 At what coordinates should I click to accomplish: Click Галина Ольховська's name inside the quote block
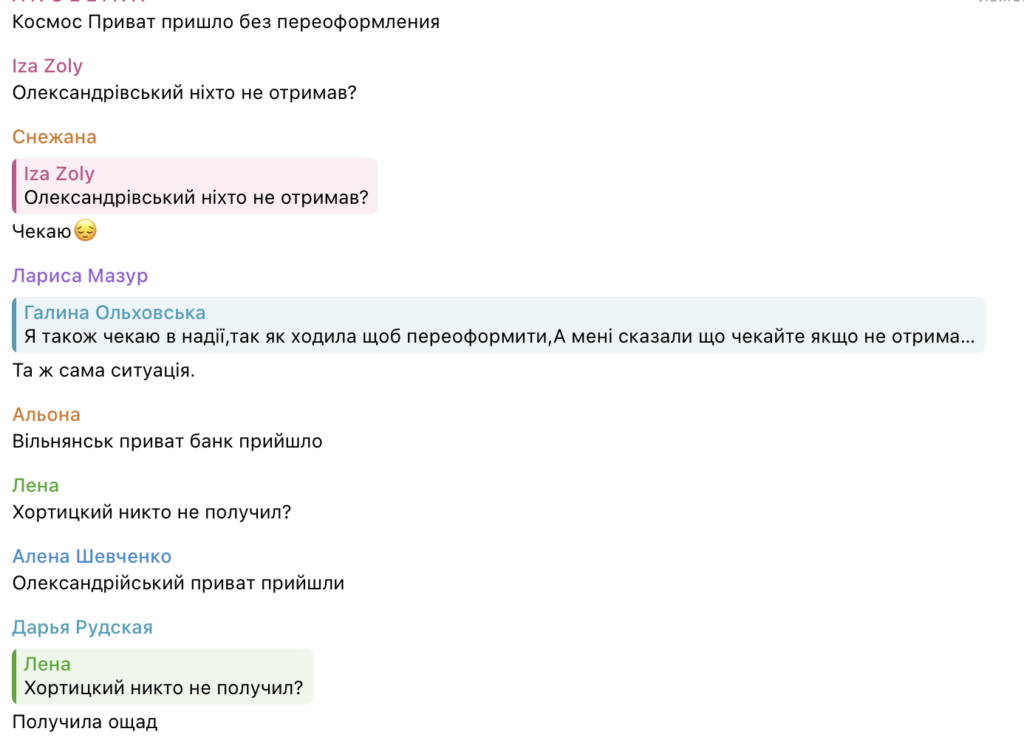[115, 313]
